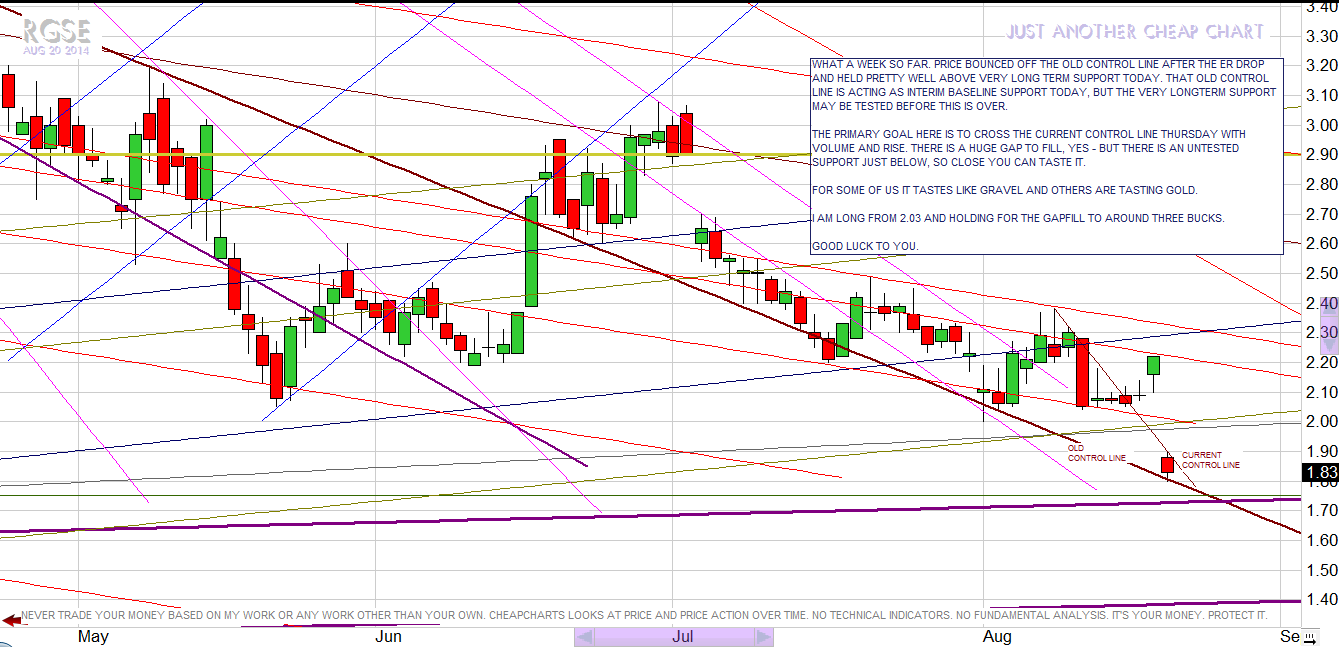Screen dimensions: 1339x647
Task: Click the left arrow of the Jul time scrollbar
Action: (583, 637)
